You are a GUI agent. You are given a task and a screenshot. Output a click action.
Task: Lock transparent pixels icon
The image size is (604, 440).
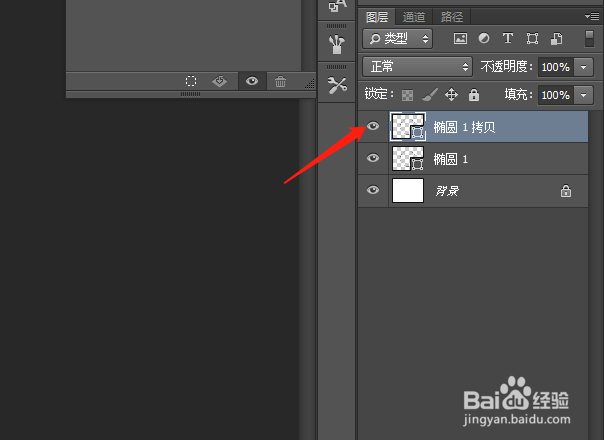(407, 95)
